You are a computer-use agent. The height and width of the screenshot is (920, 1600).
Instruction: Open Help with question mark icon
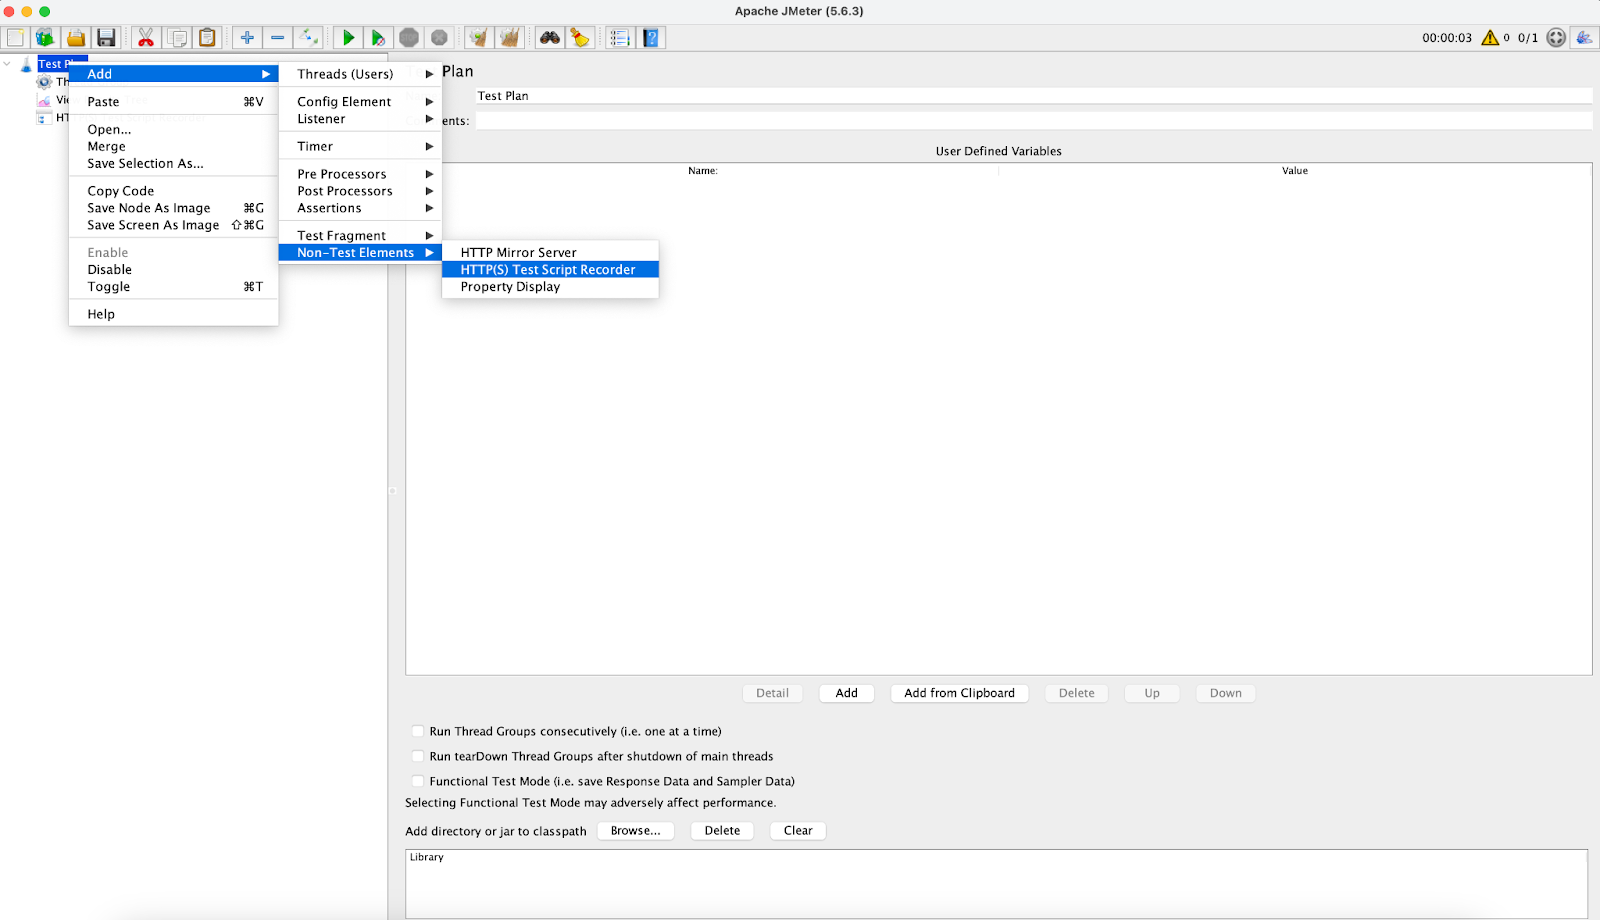coord(651,38)
